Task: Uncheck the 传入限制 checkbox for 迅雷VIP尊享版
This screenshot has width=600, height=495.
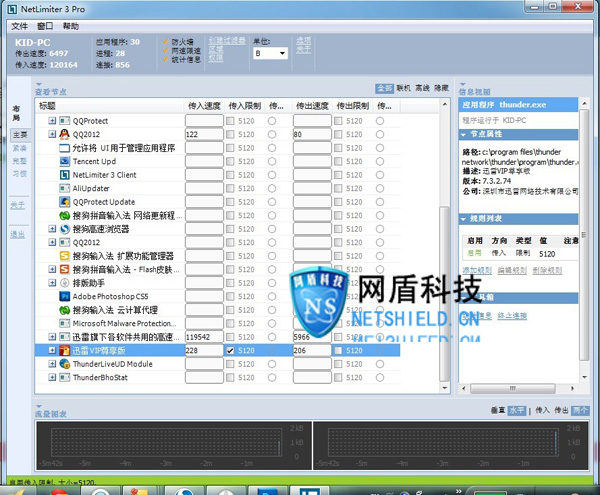Action: click(230, 350)
